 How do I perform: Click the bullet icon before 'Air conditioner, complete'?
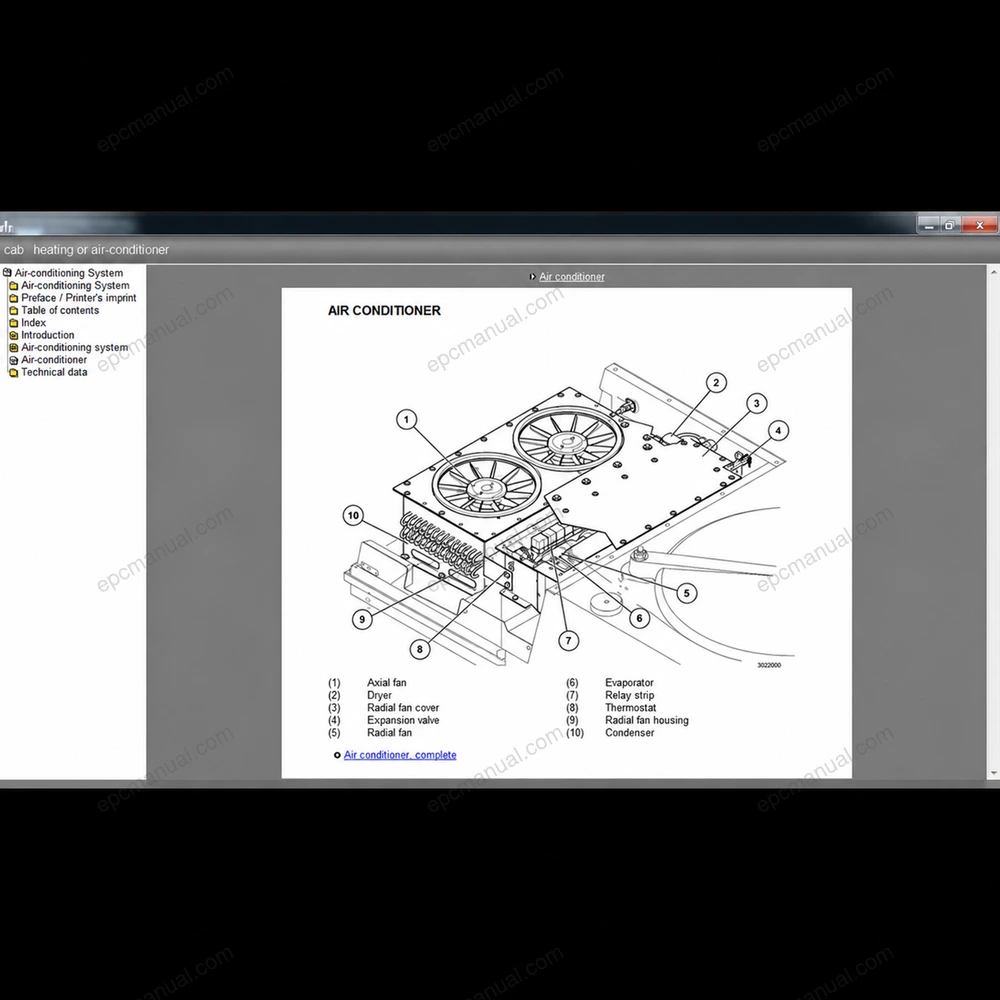pos(337,756)
